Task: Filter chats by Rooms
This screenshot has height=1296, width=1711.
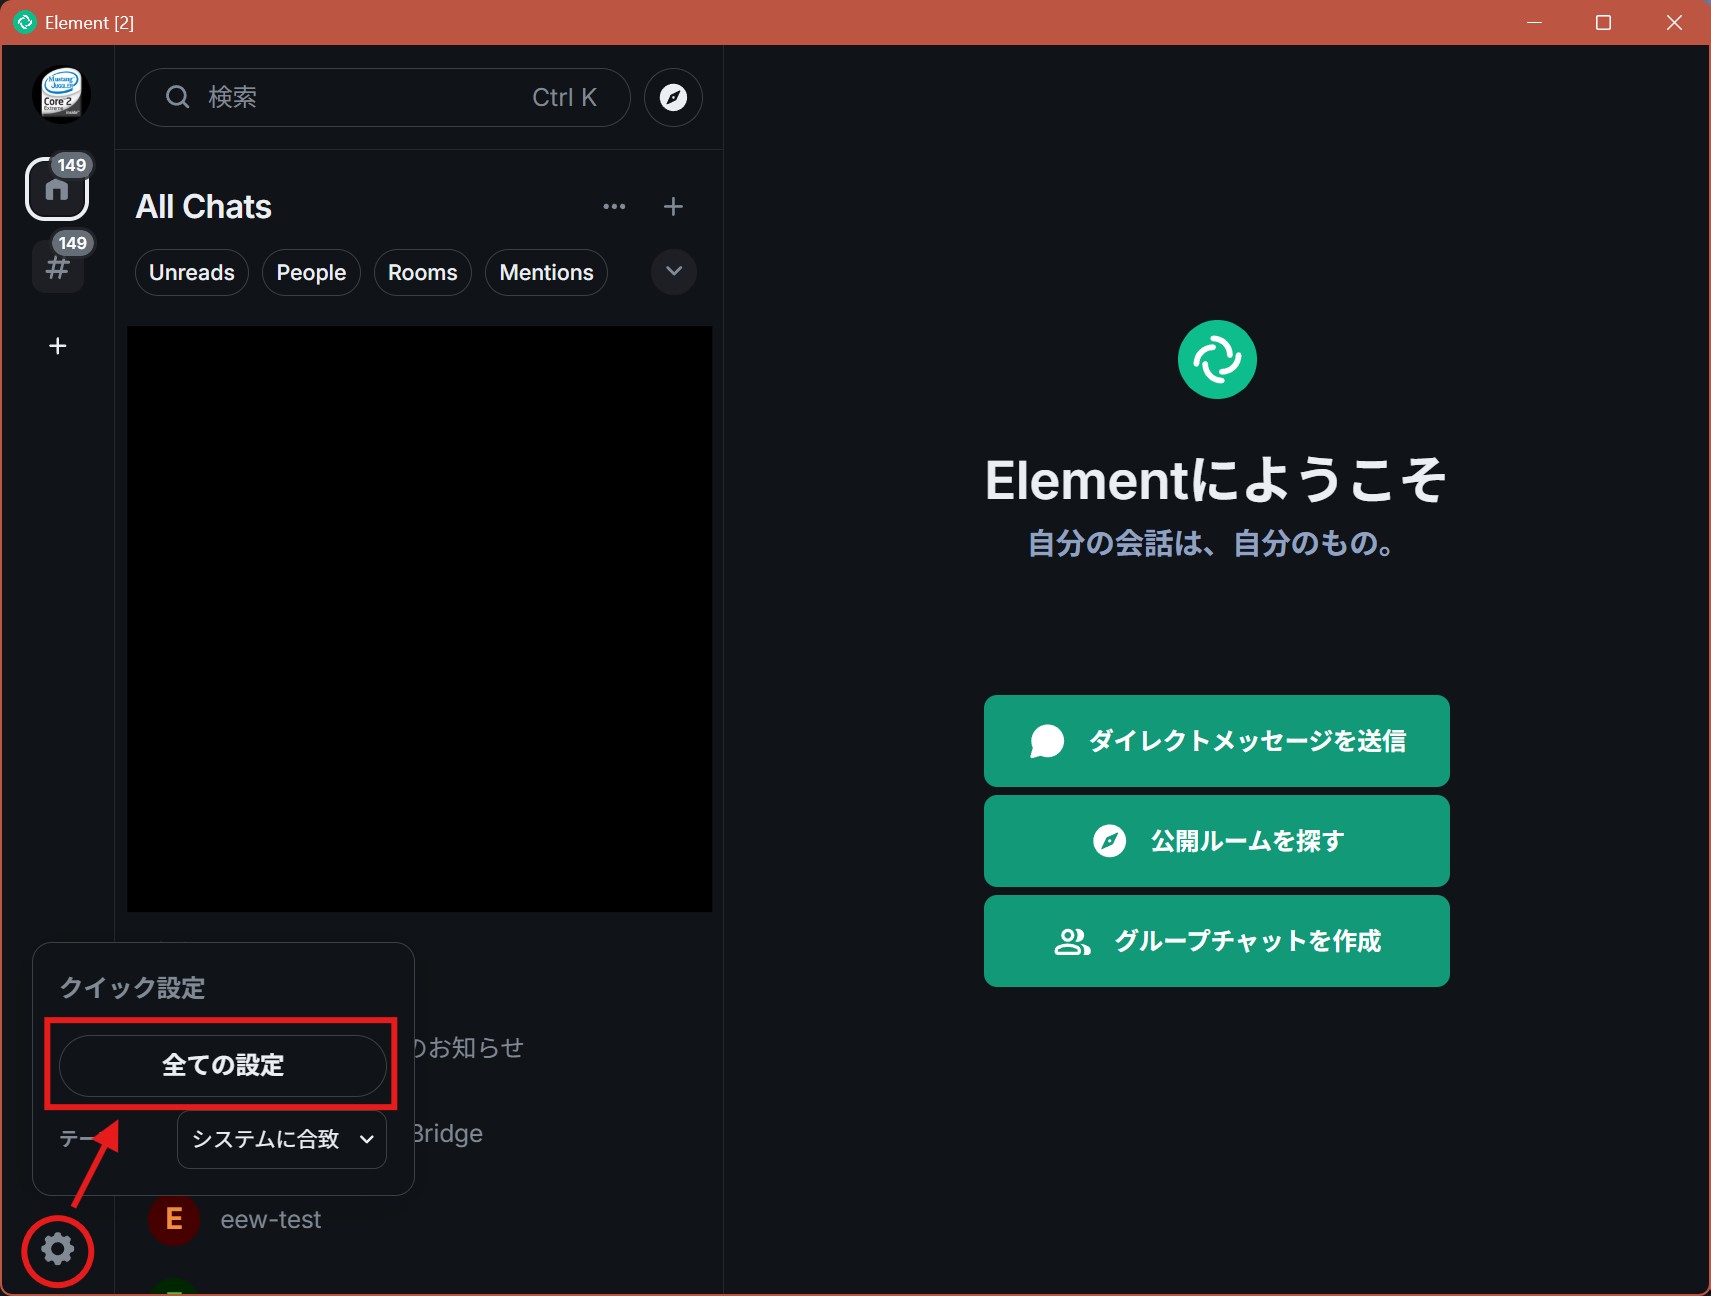Action: pyautogui.click(x=422, y=273)
